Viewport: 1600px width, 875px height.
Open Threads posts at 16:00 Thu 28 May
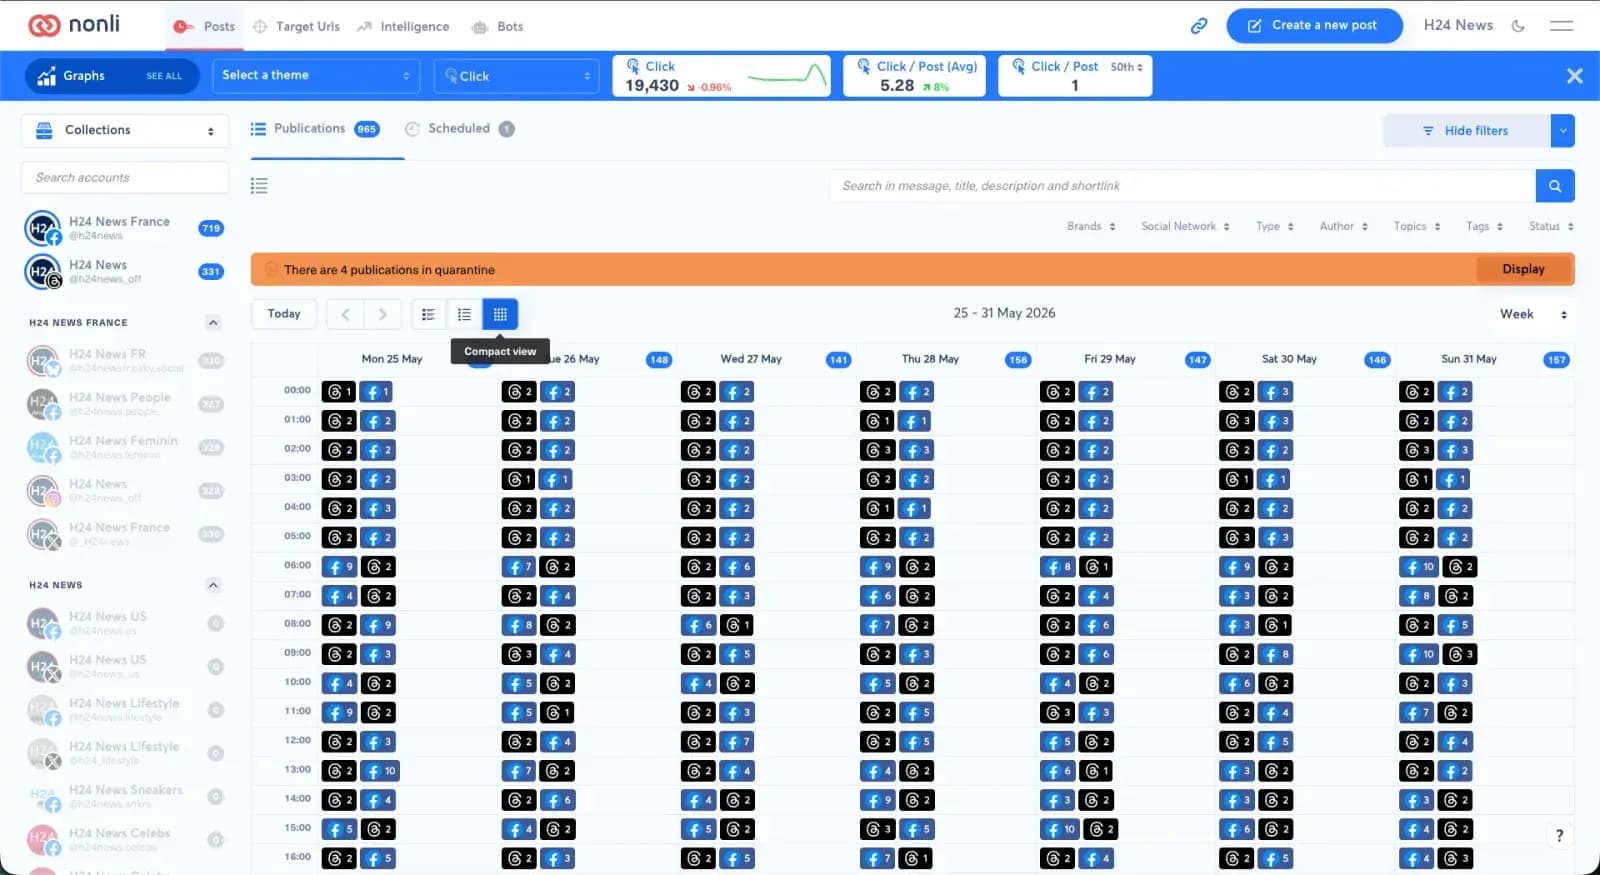coord(915,858)
